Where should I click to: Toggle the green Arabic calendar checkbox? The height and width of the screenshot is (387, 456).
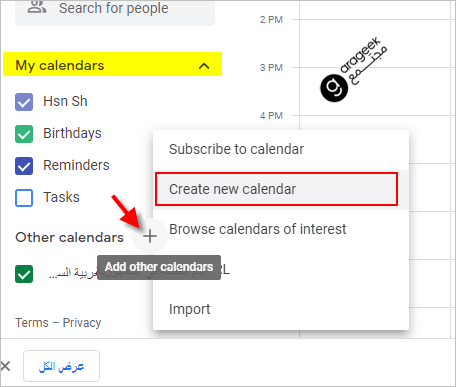[x=24, y=274]
